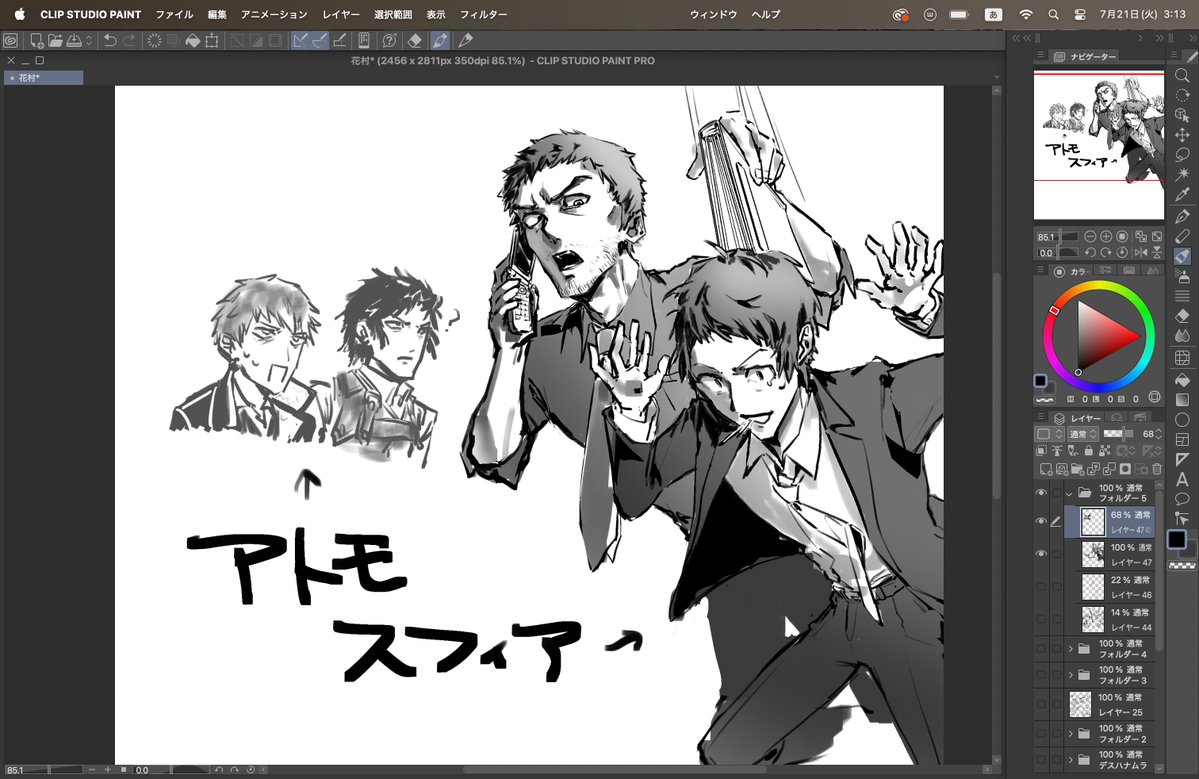Click the Wi-Fi status icon
The width and height of the screenshot is (1199, 779).
pos(1025,15)
